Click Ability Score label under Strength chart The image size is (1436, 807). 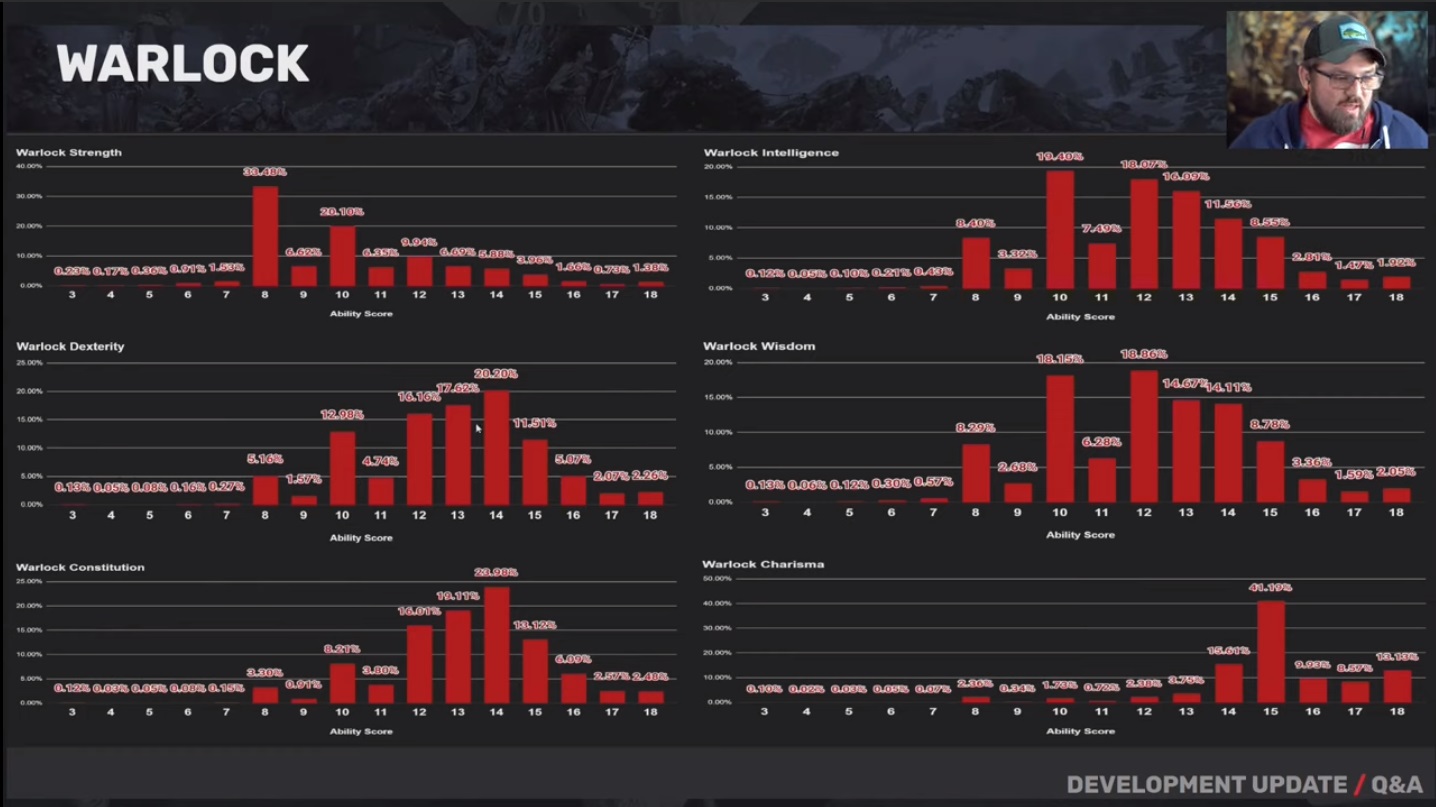[361, 314]
